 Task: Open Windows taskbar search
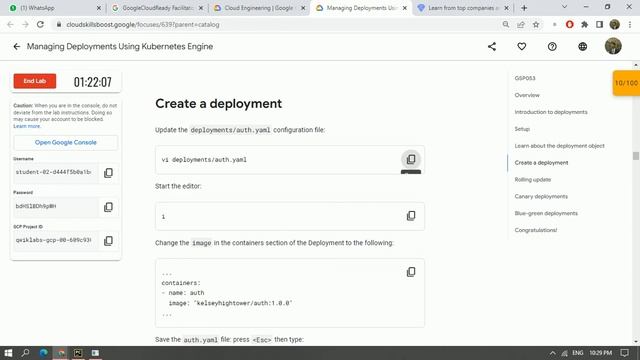(25, 353)
